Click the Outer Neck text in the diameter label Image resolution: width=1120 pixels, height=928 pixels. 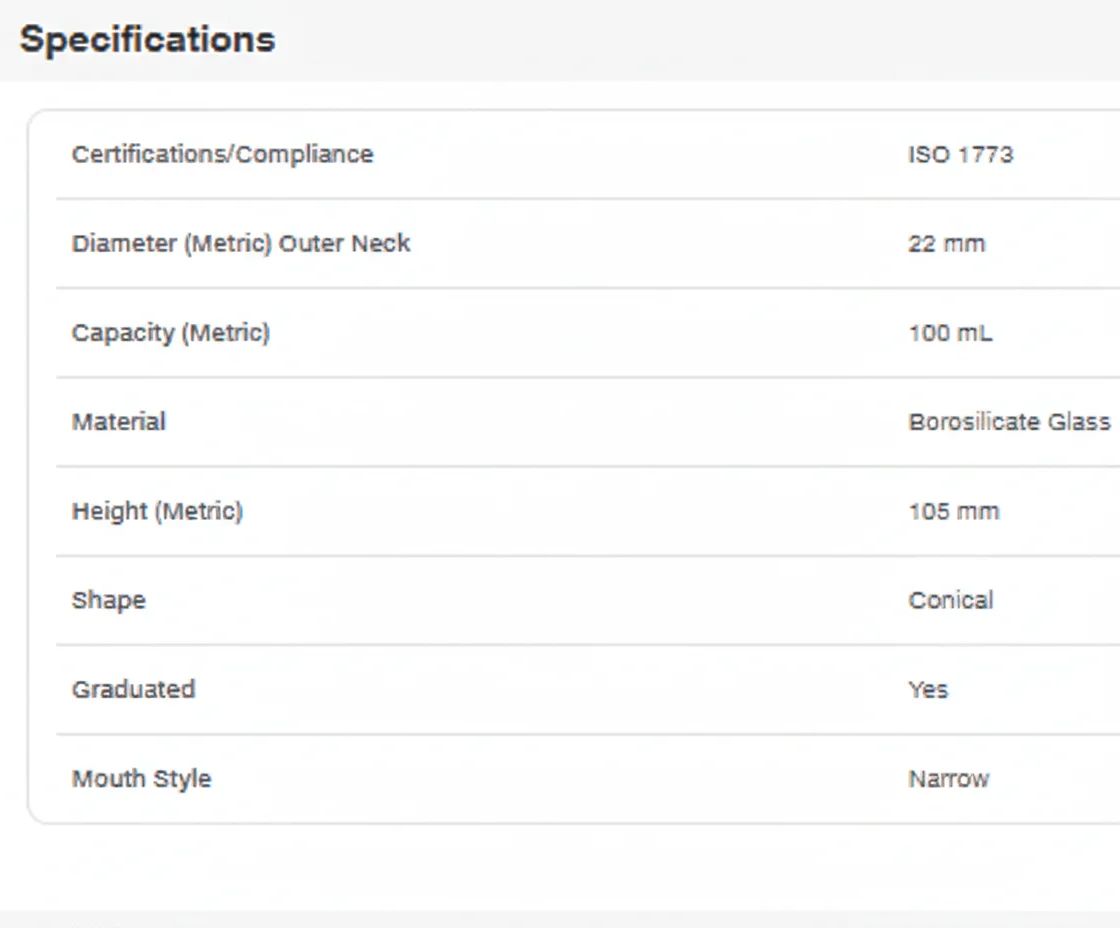point(344,244)
